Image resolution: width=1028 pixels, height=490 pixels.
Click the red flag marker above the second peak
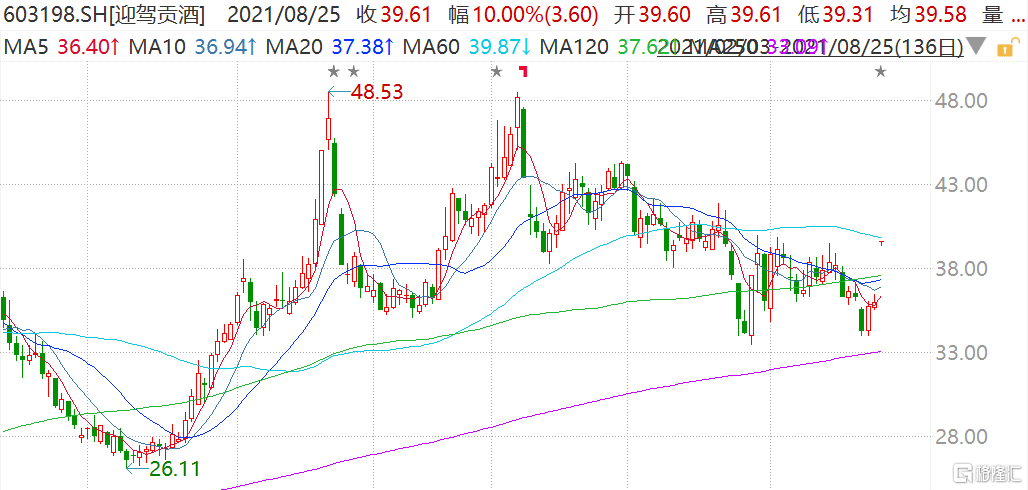click(523, 70)
